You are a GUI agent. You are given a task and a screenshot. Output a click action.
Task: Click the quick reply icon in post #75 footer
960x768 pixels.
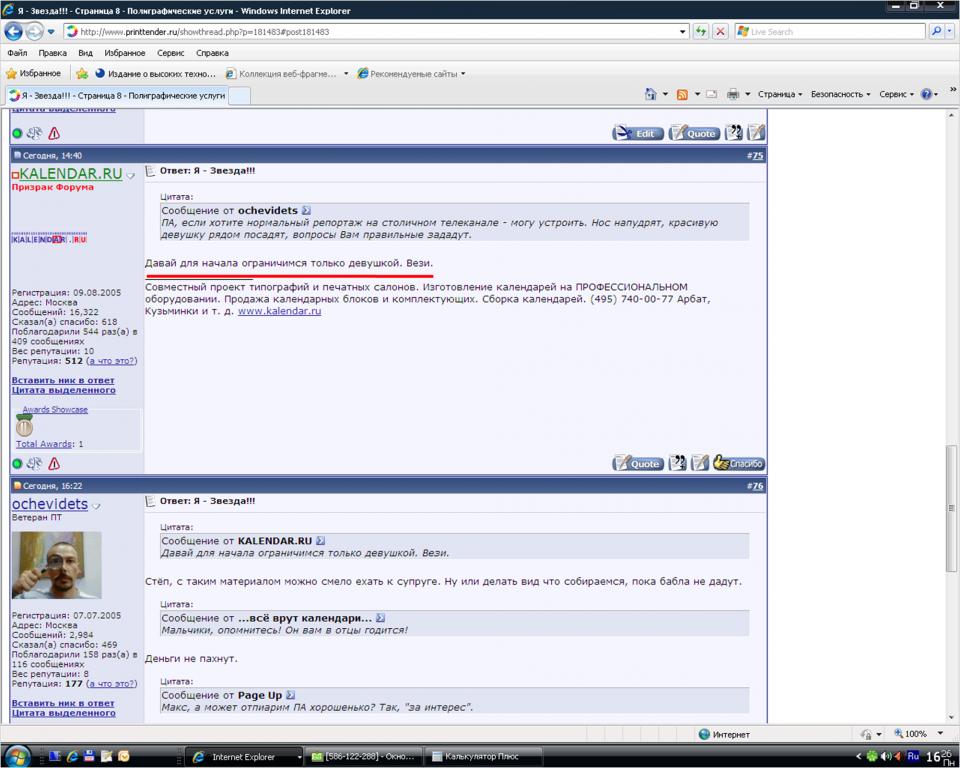[700, 463]
